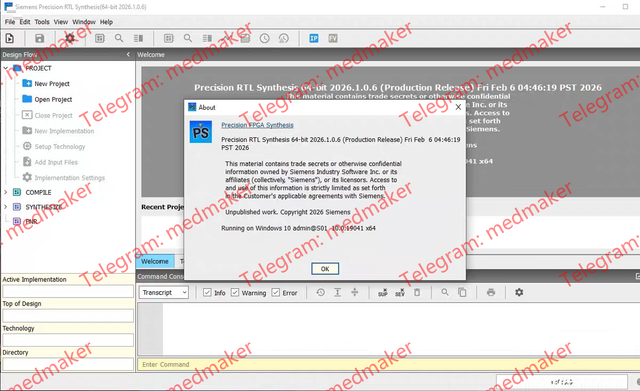Select New Project in Design Flow
Screen dimensions: 640x391
pos(52,84)
